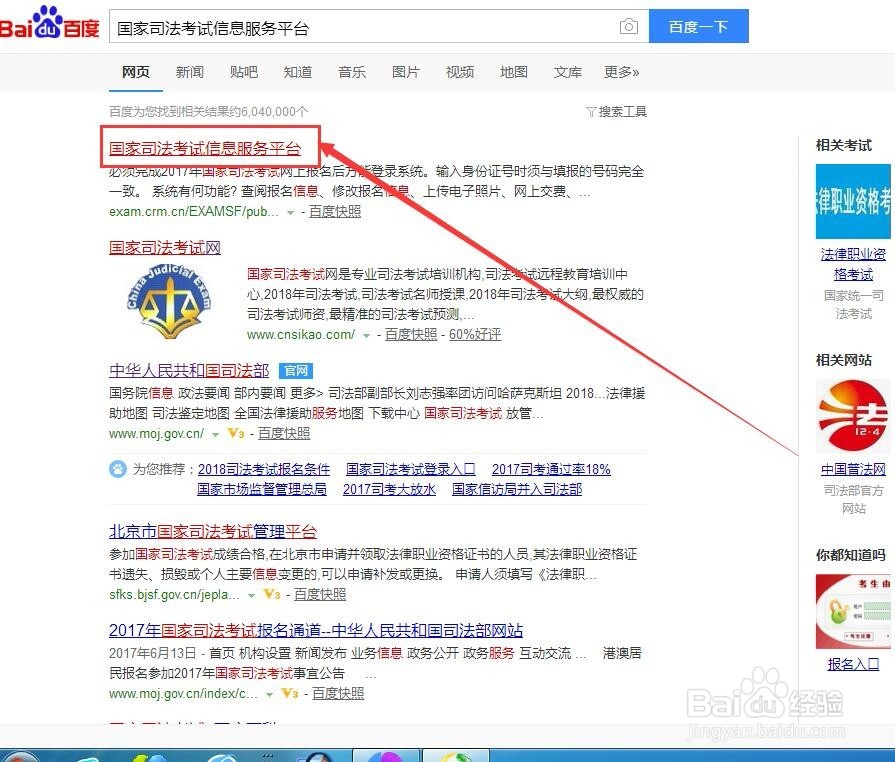895x762 pixels.
Task: Switch to the 图片 tab
Action: click(406, 72)
